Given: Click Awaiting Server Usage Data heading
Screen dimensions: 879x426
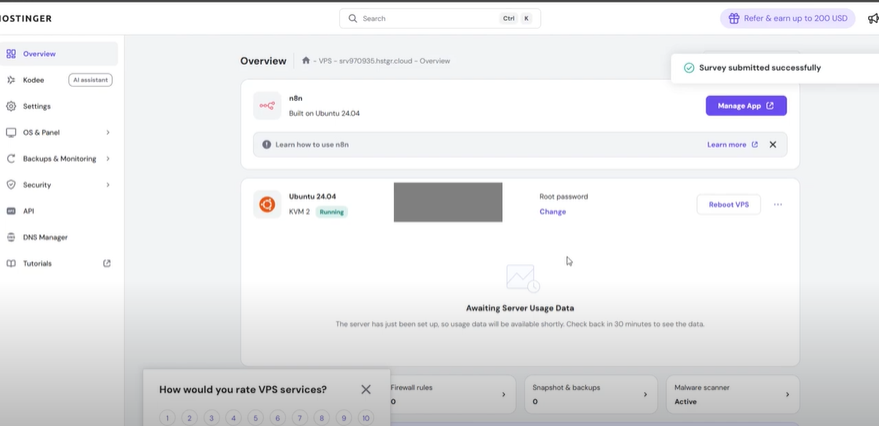Looking at the screenshot, I should pyautogui.click(x=520, y=308).
